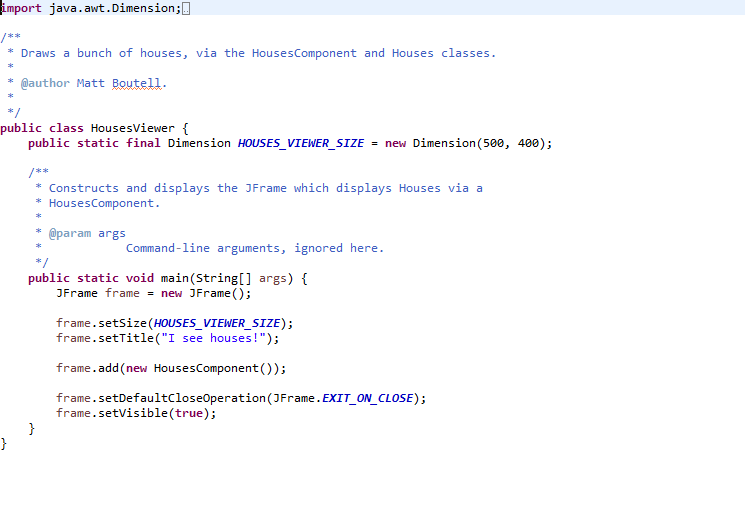Click 'Draws a bunch of houses' comment line
745x522 pixels.
[x=258, y=53]
